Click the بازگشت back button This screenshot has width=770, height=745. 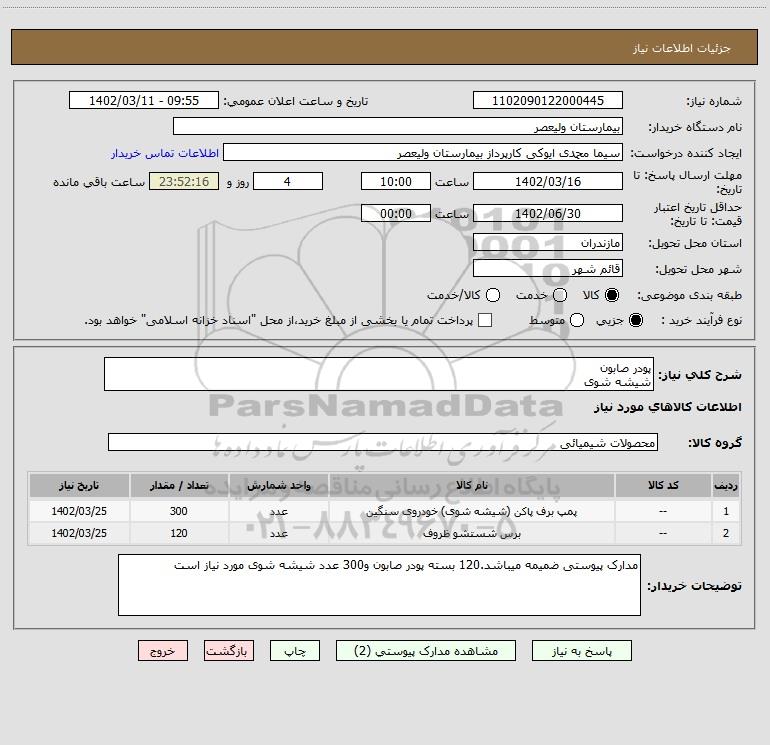pyautogui.click(x=229, y=651)
